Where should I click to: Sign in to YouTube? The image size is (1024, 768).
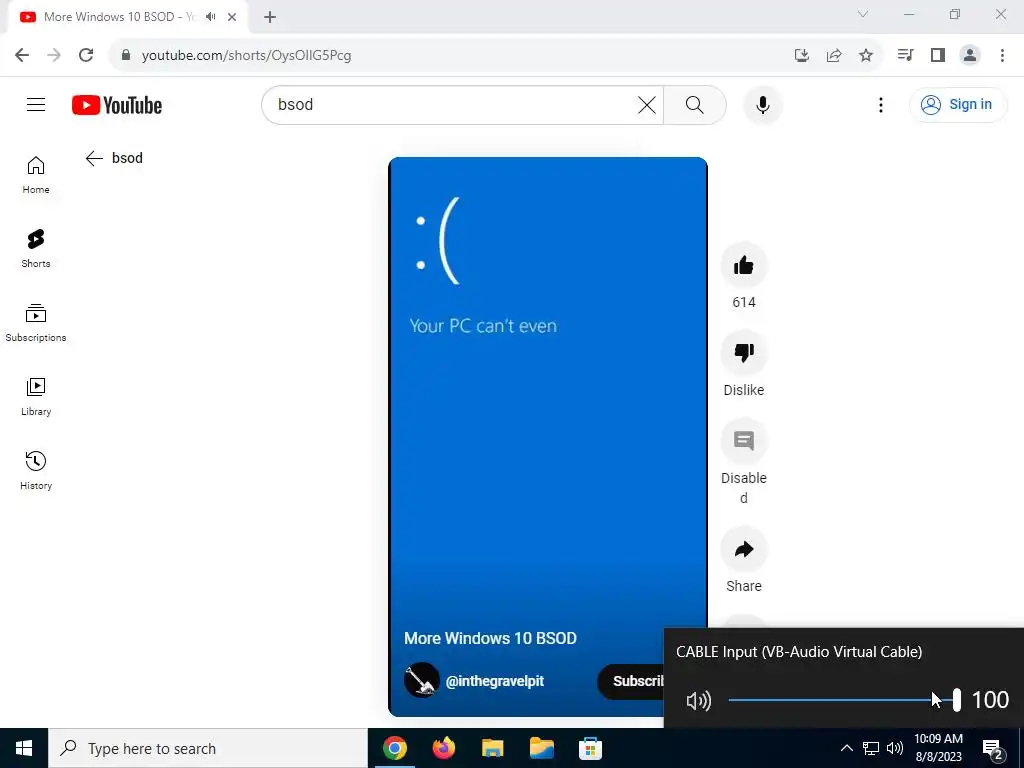(x=957, y=104)
